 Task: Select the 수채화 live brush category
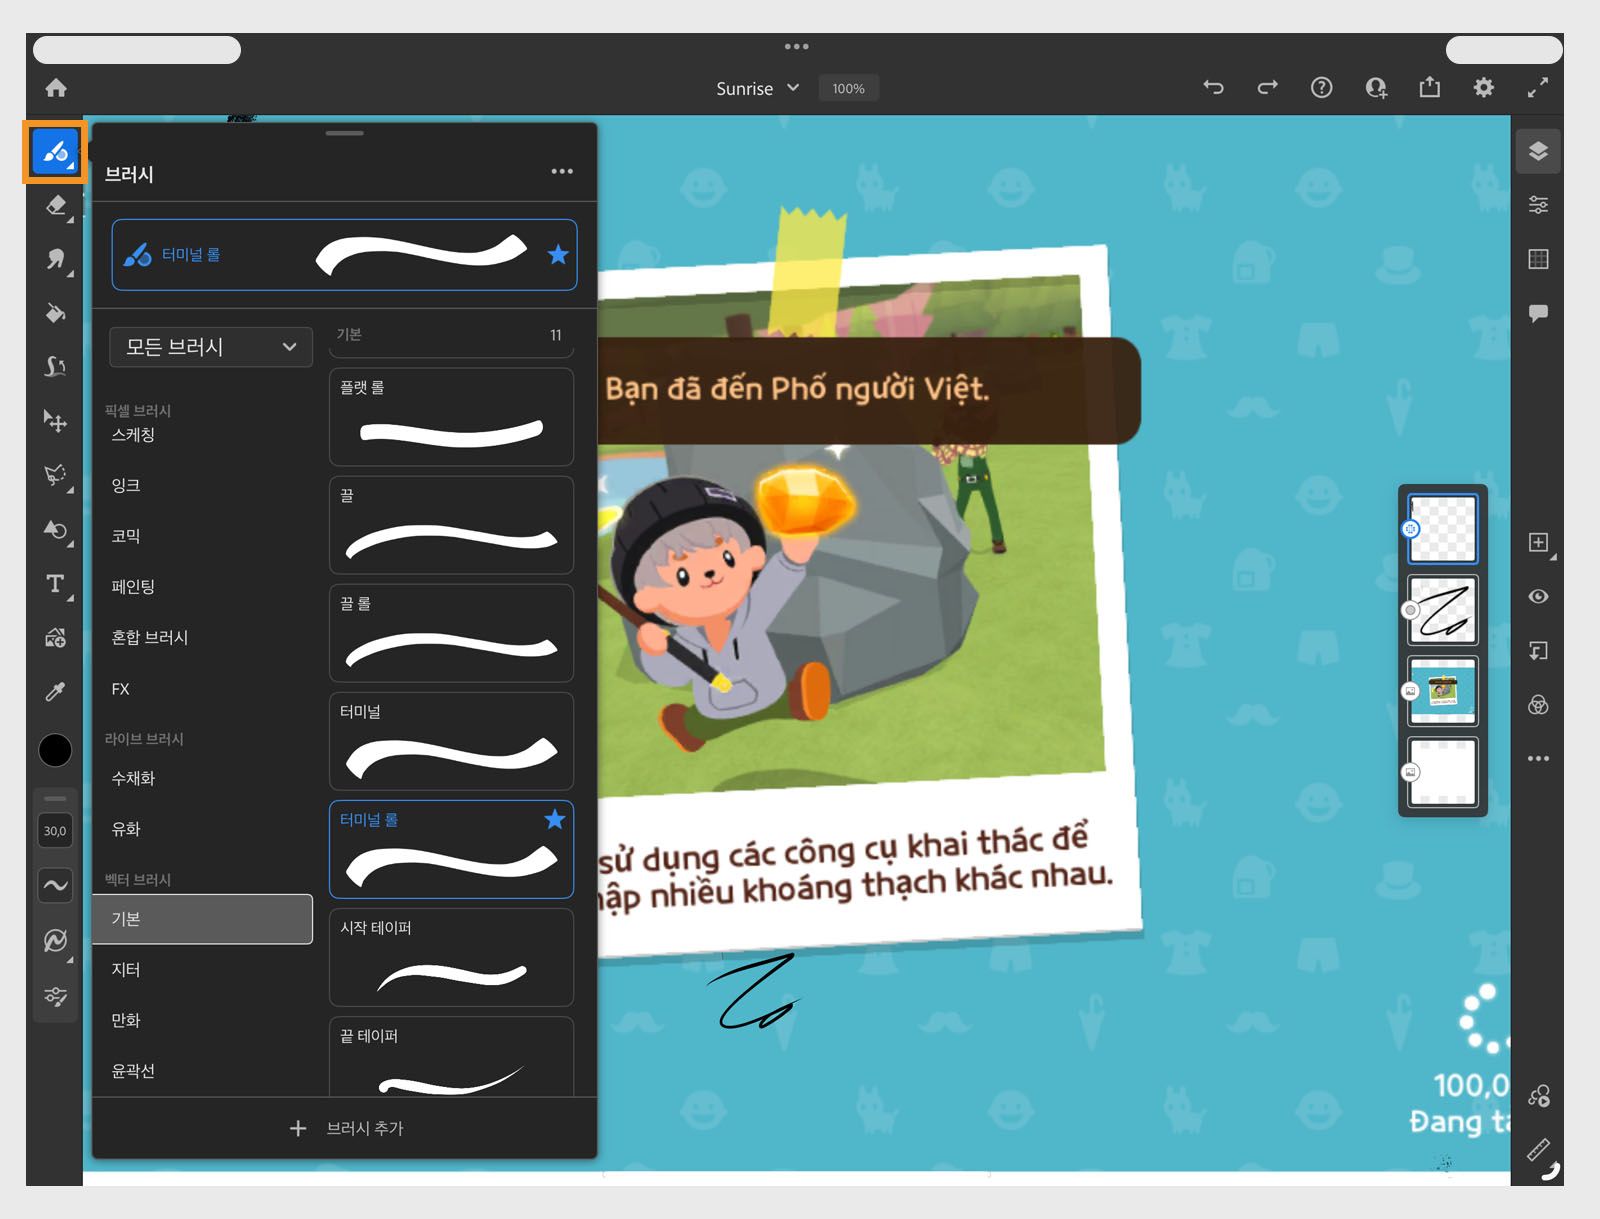pyautogui.click(x=202, y=778)
